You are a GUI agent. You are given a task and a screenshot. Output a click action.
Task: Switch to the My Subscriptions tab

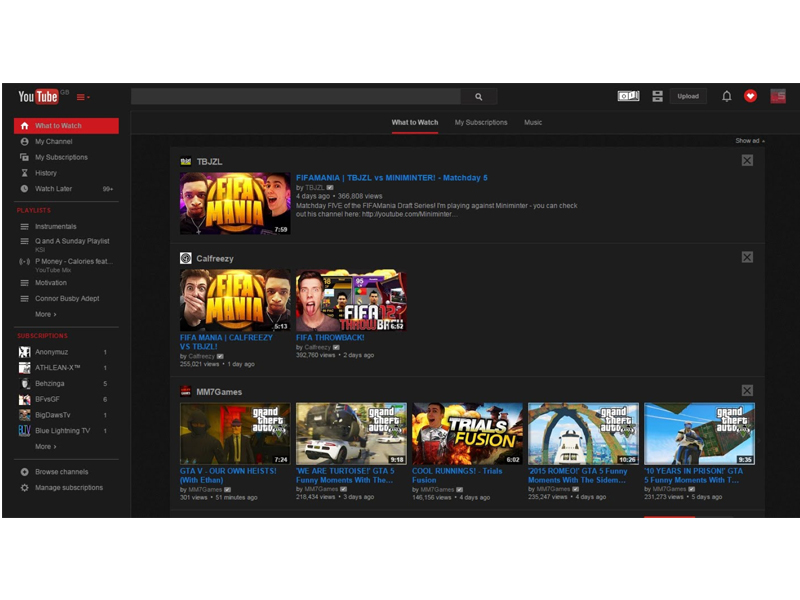pyautogui.click(x=481, y=123)
